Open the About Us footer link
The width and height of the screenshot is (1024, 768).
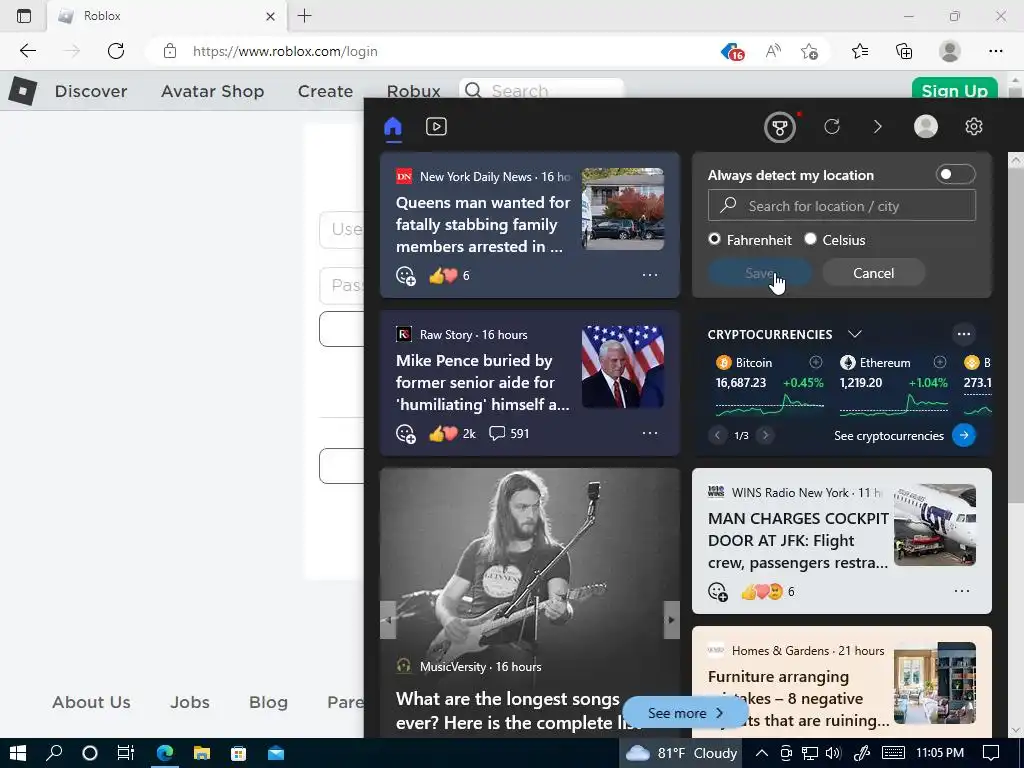point(91,702)
